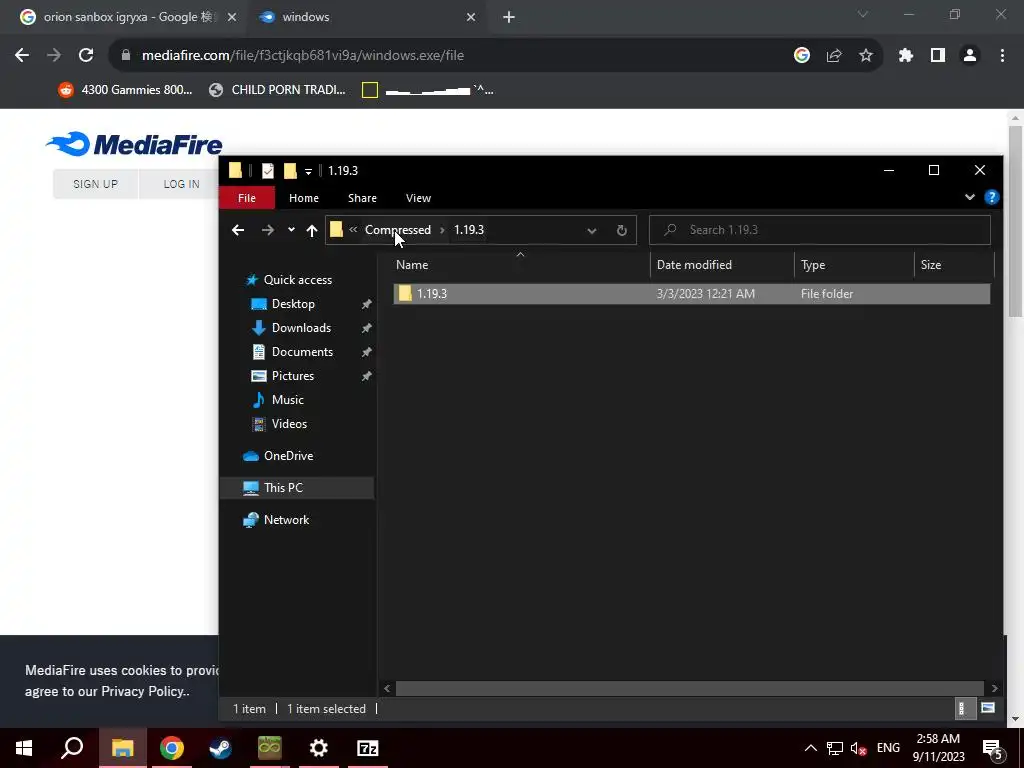Open the View ribbon tab

pos(418,198)
